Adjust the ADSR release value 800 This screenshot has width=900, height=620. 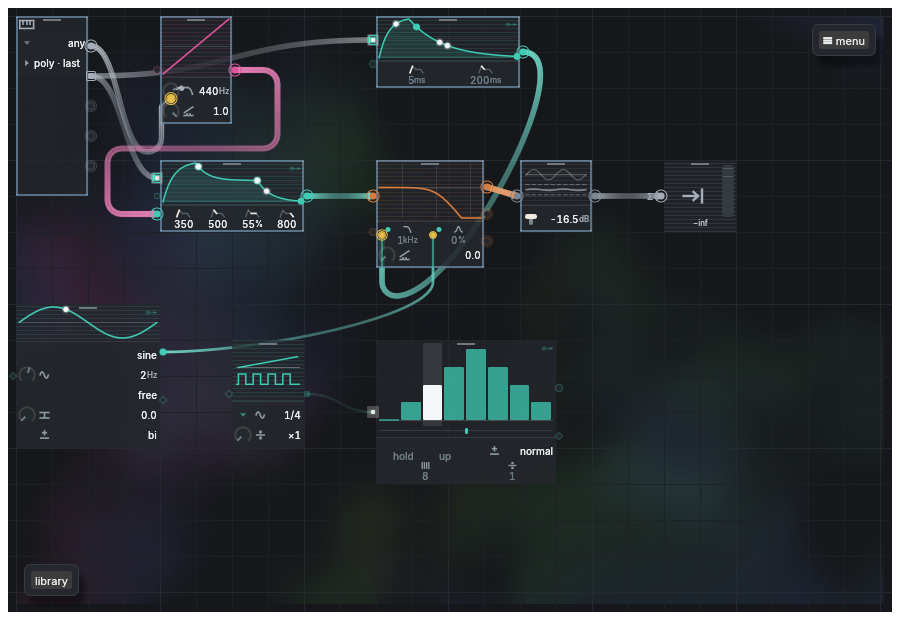coord(286,224)
